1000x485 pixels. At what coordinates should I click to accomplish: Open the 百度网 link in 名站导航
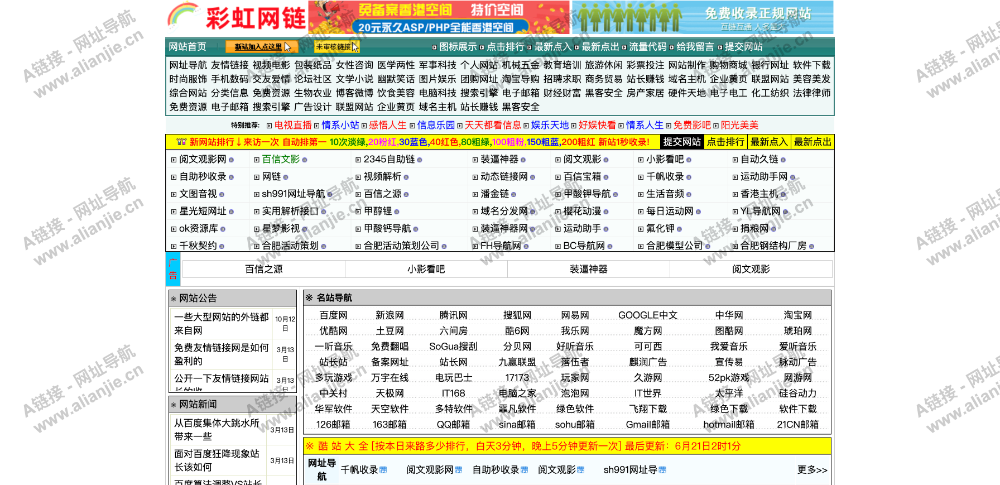334,315
